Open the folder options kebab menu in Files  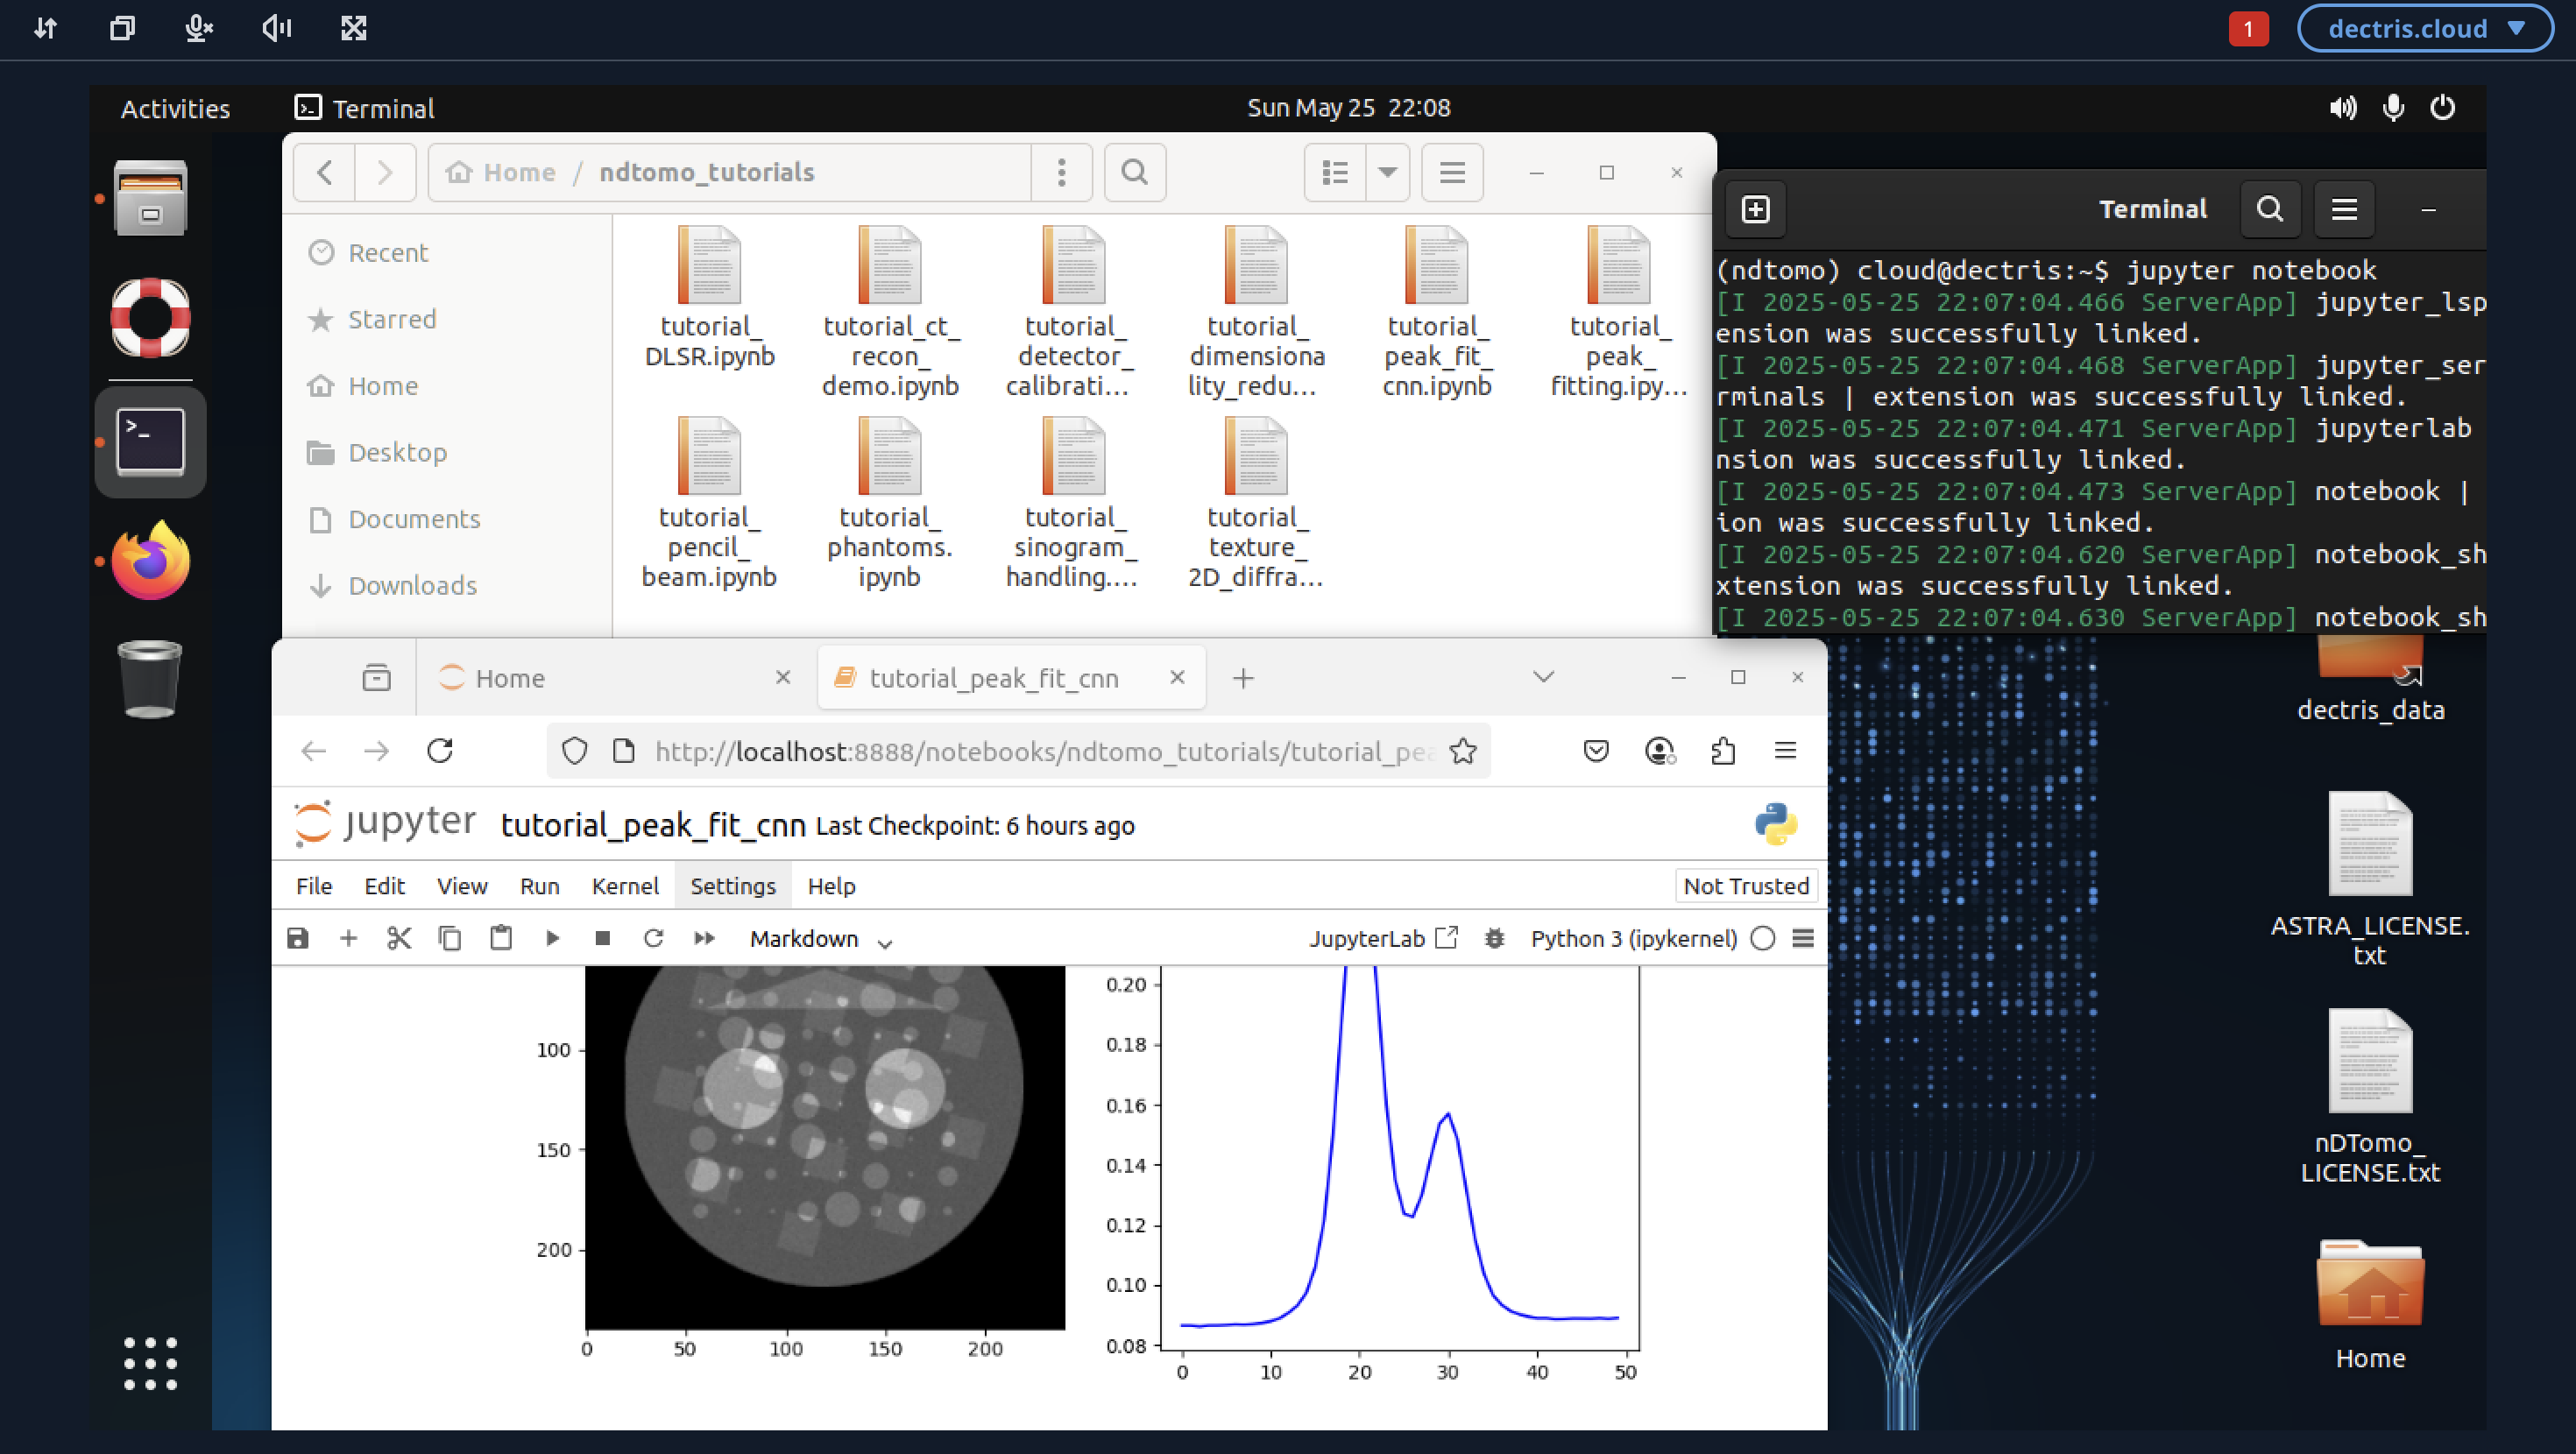pyautogui.click(x=1061, y=172)
